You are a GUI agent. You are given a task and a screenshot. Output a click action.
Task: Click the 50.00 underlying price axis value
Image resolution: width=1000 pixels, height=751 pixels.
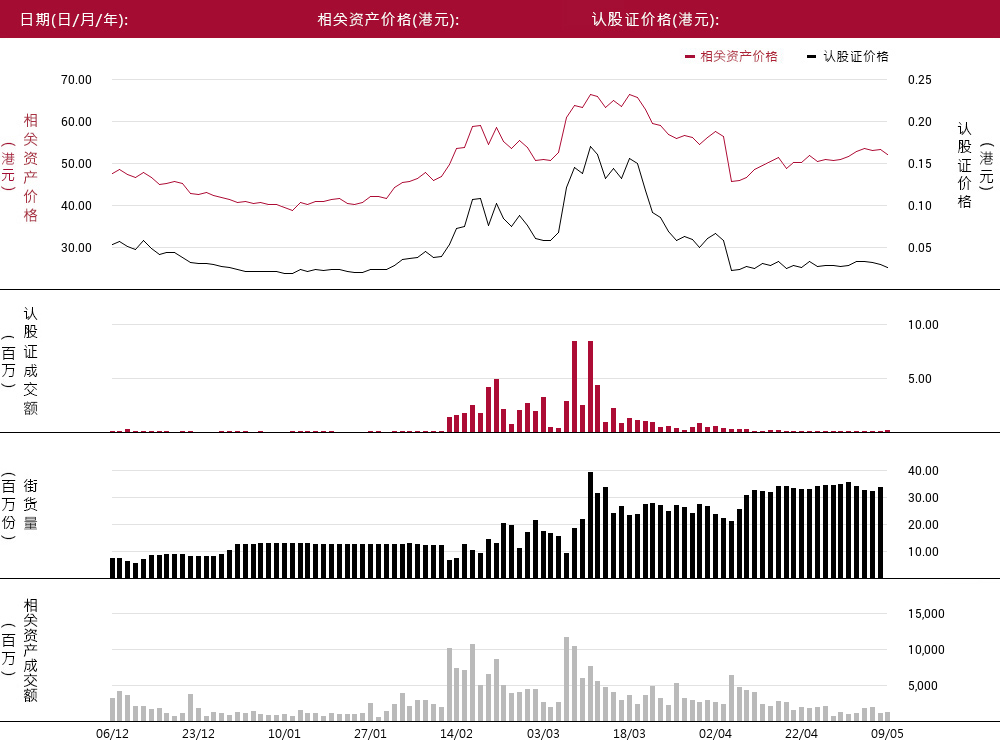point(77,164)
